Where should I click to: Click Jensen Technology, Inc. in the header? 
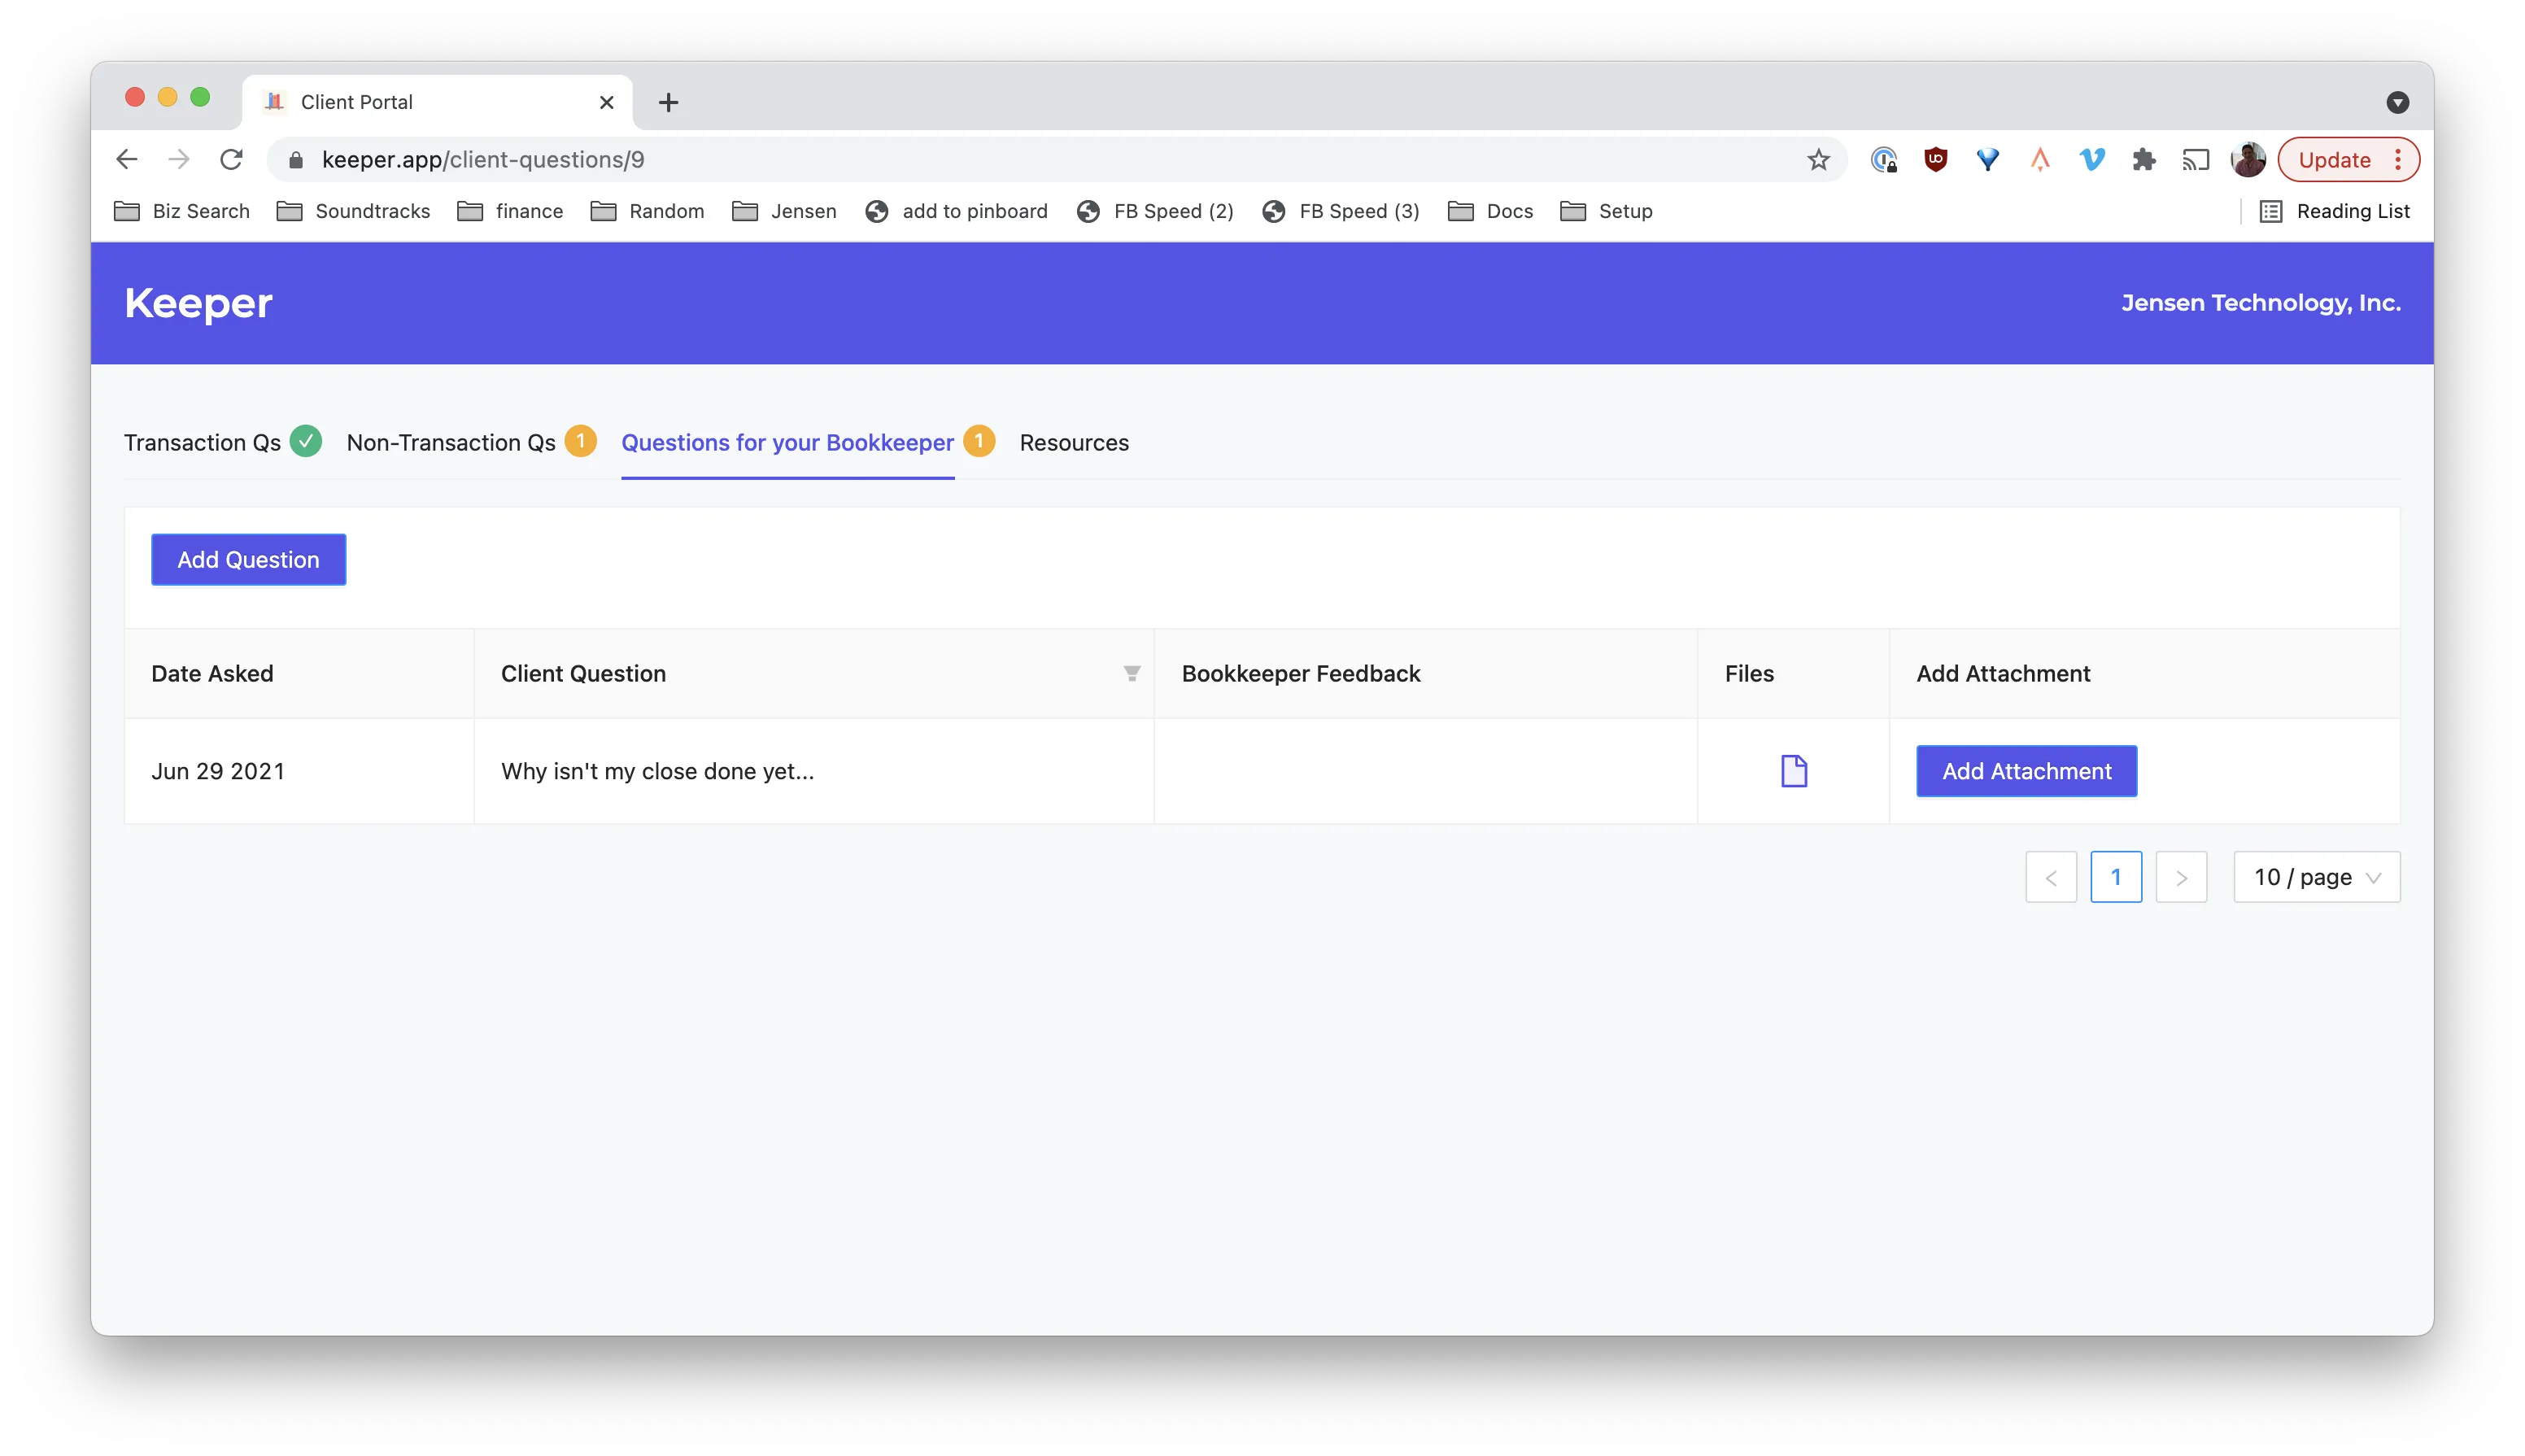(x=2261, y=303)
